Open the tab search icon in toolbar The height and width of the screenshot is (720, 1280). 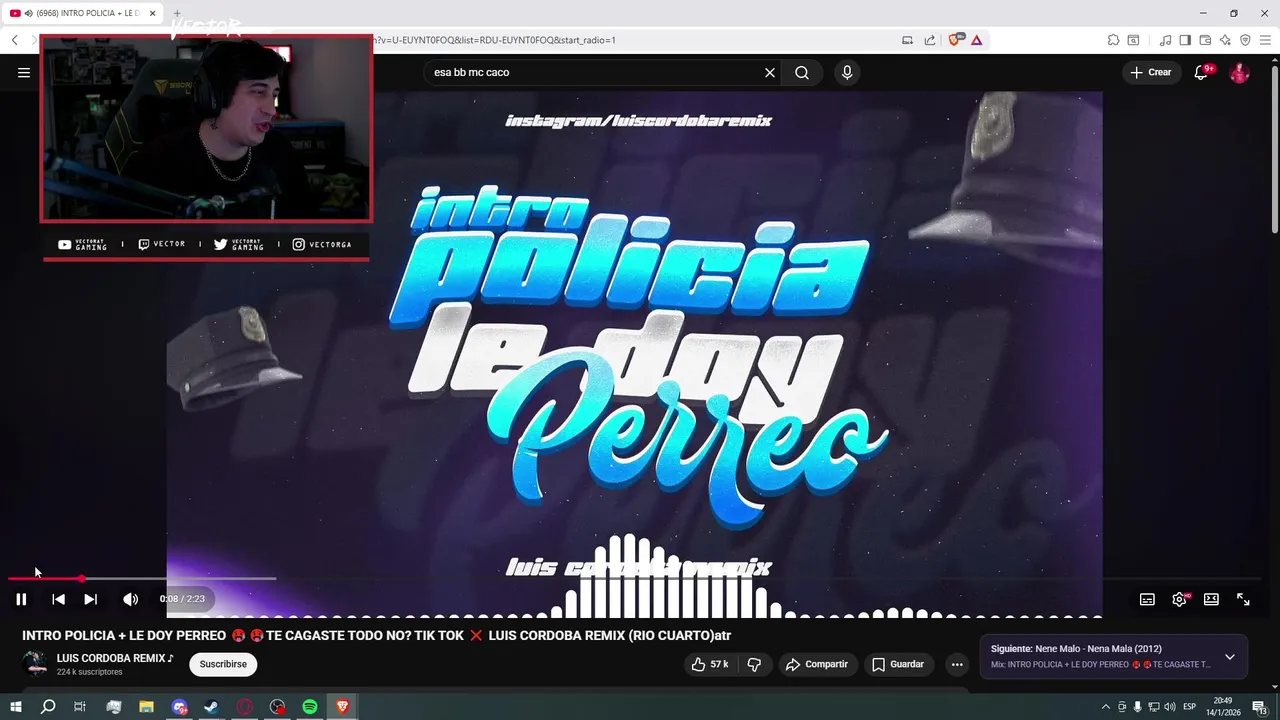[x=1133, y=40]
